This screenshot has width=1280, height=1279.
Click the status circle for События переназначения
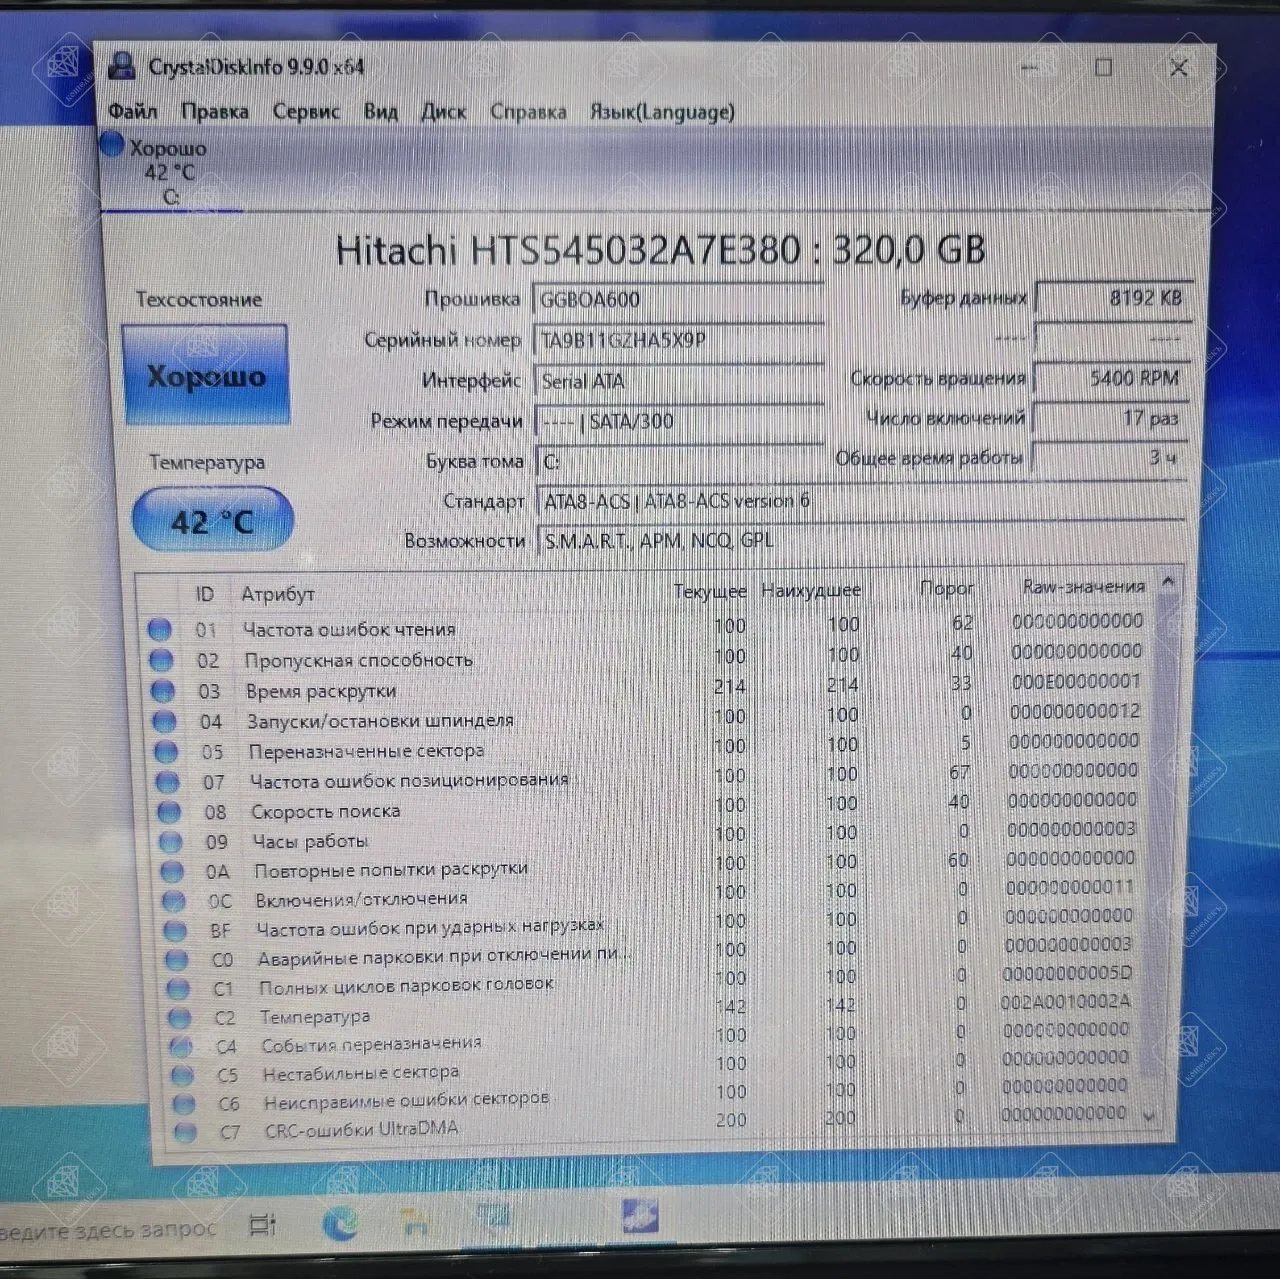pyautogui.click(x=182, y=1047)
